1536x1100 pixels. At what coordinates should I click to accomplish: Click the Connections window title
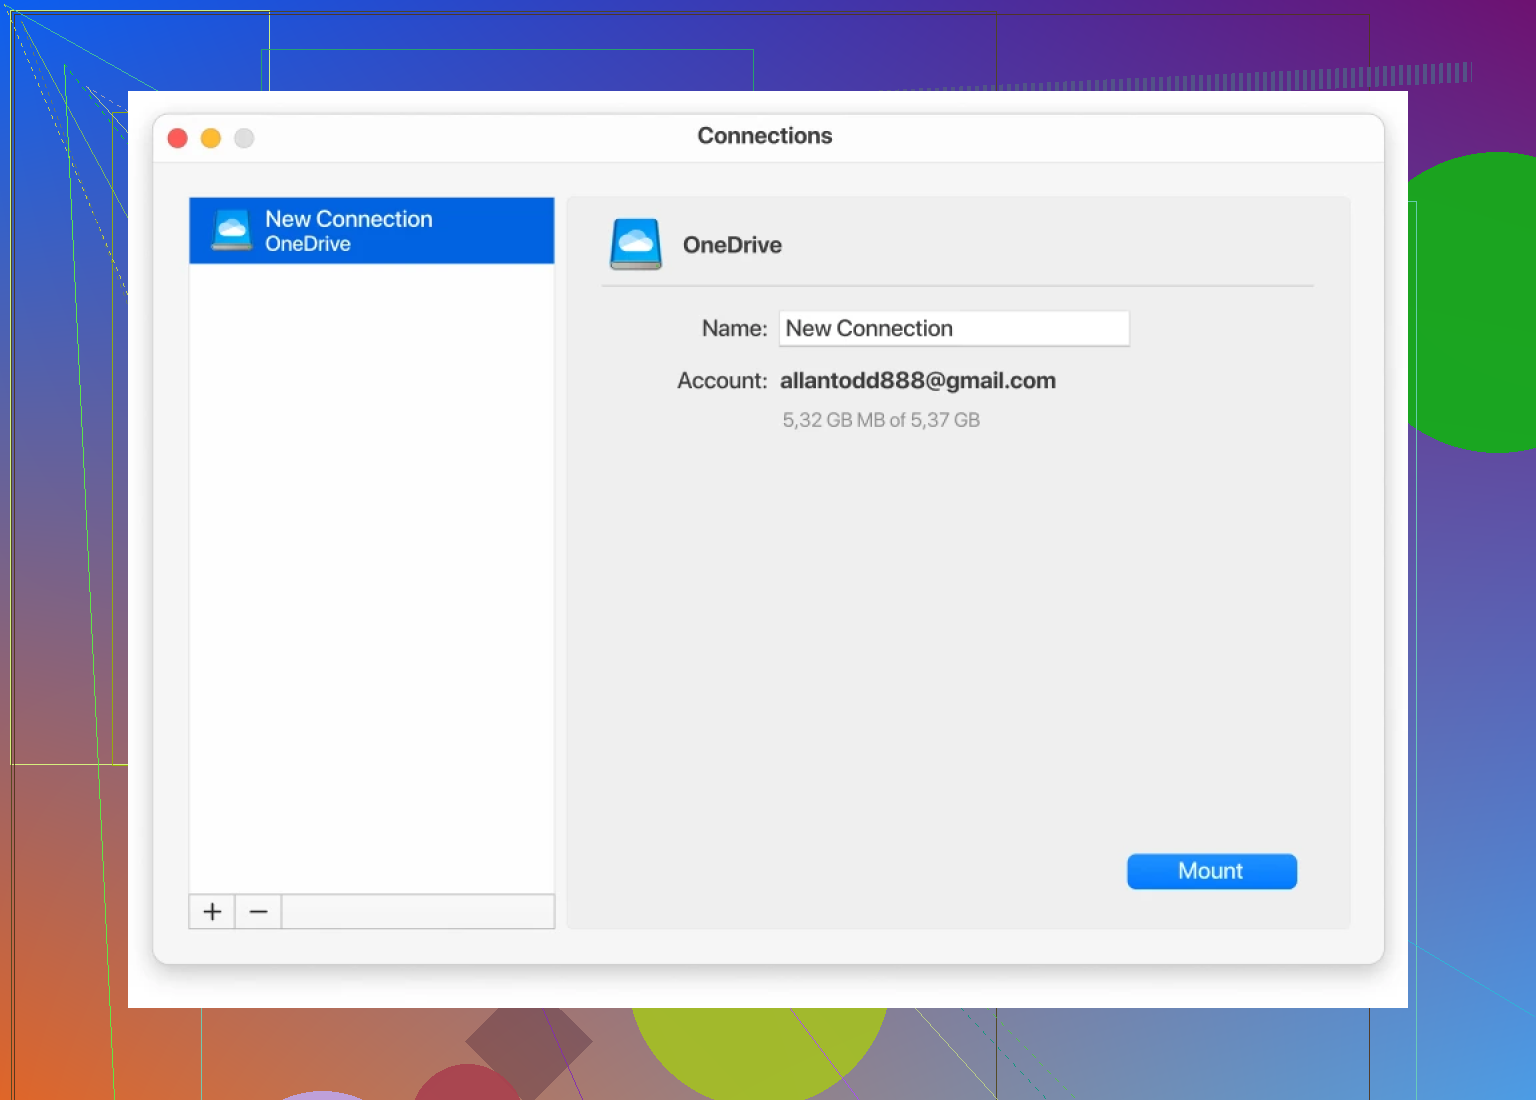[765, 136]
